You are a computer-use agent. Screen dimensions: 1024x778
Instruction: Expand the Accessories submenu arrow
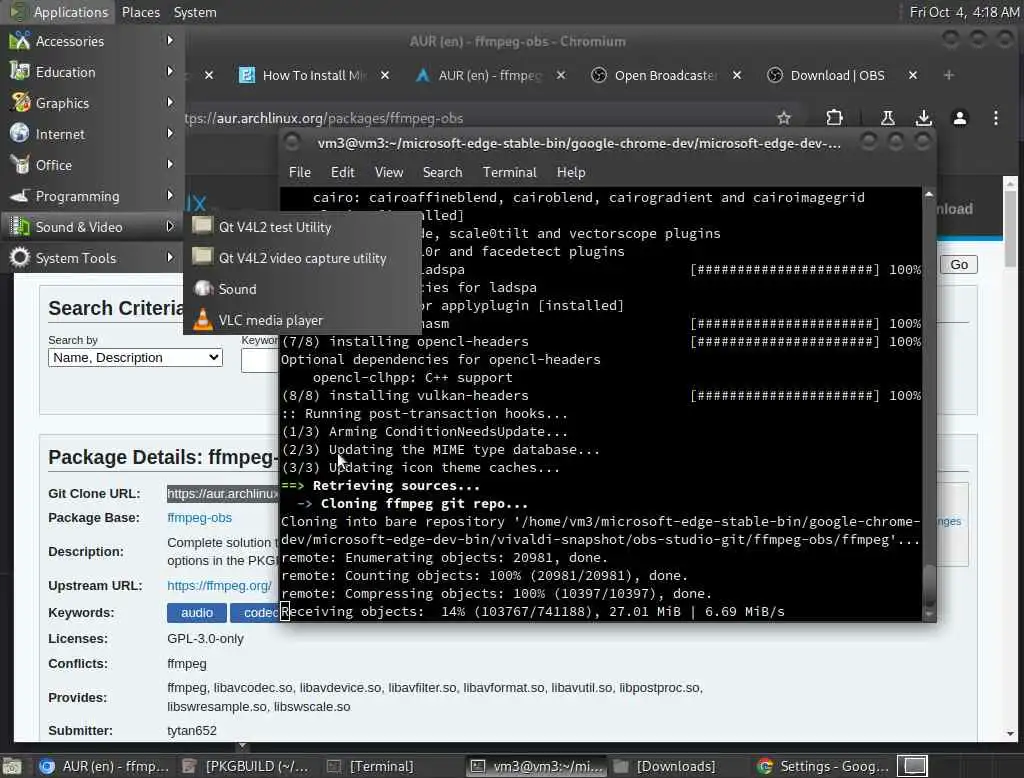(170, 41)
